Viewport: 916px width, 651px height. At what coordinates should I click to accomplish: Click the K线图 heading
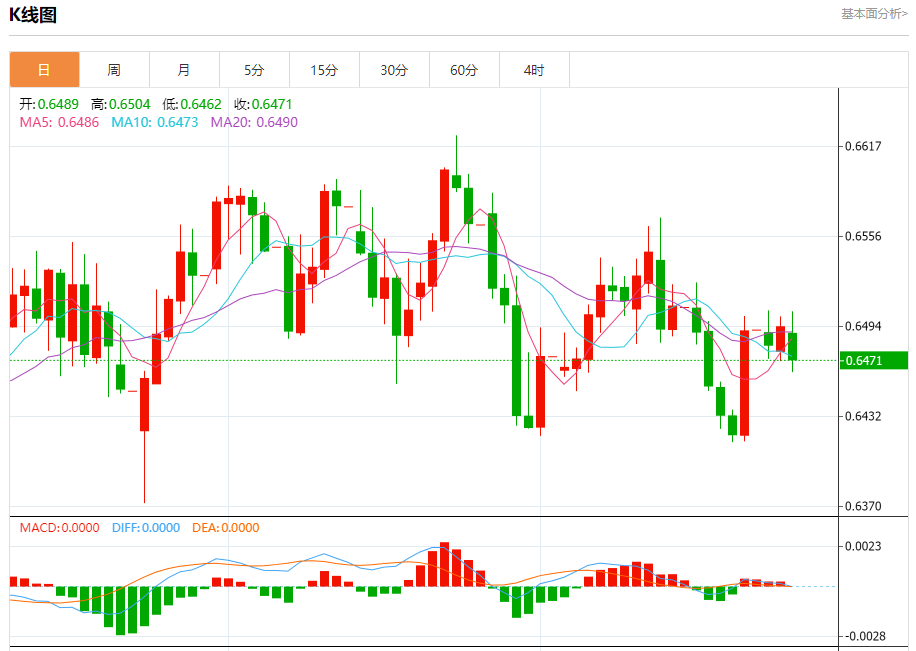point(33,15)
